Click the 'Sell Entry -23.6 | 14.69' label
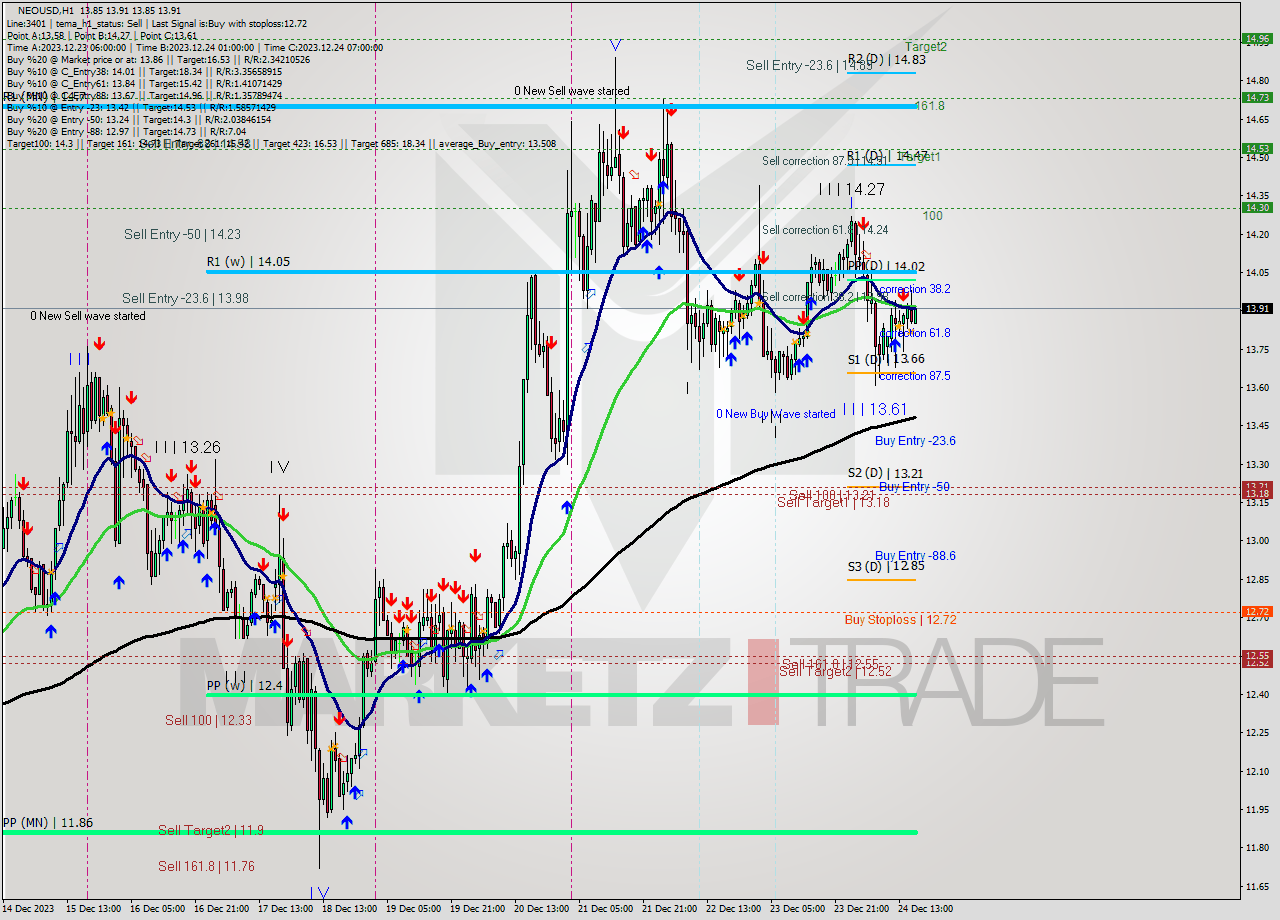 [x=809, y=65]
